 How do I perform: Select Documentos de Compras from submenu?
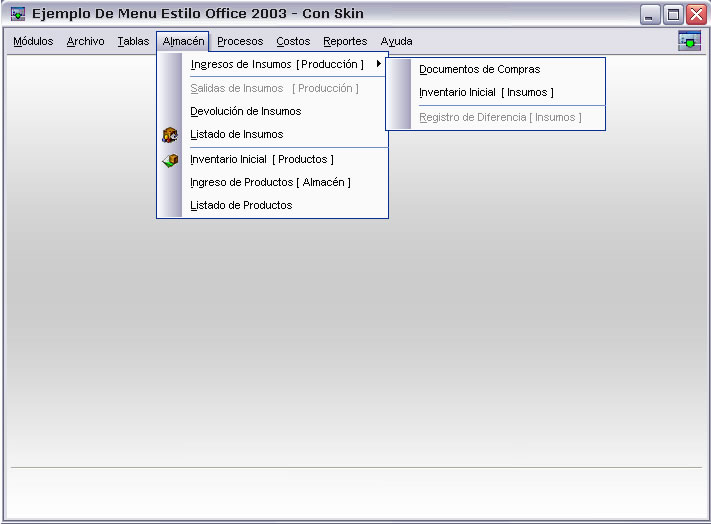479,70
